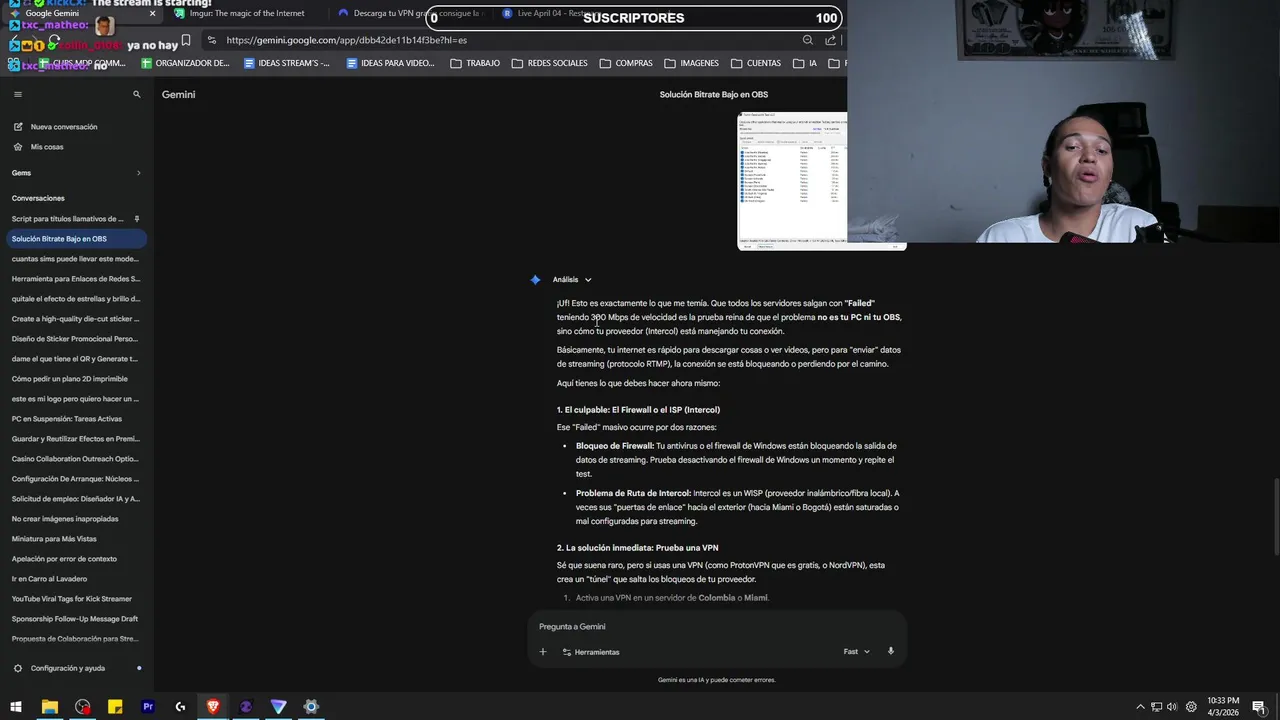Open conversation Solución Bitrate Bajo en OBS

coord(75,239)
